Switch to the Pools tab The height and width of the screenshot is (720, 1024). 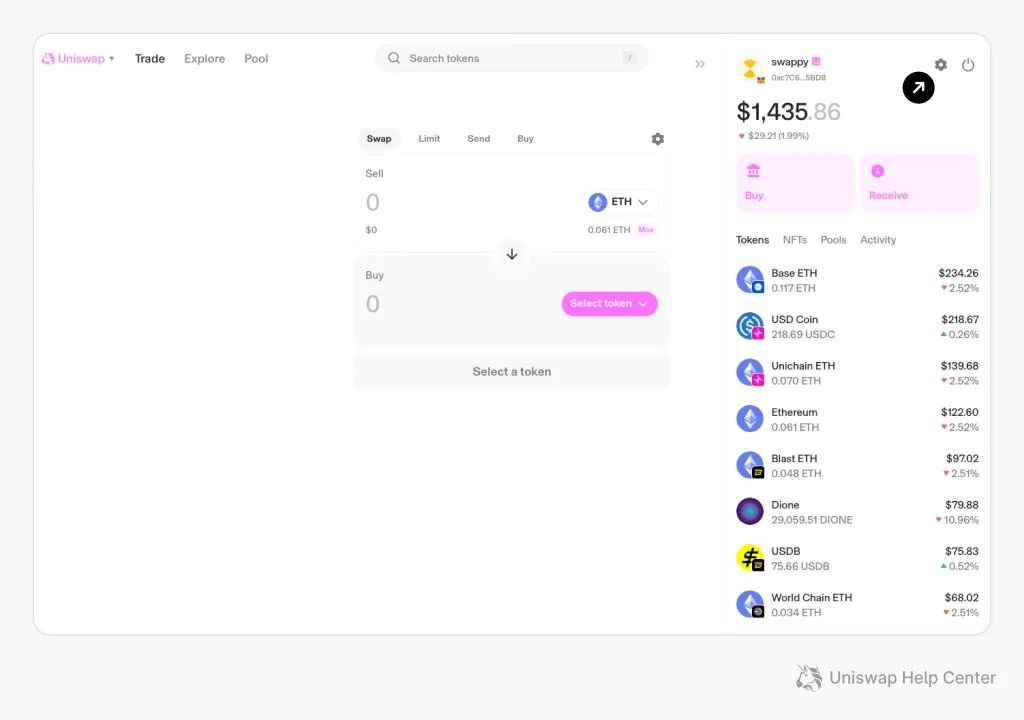click(x=833, y=240)
